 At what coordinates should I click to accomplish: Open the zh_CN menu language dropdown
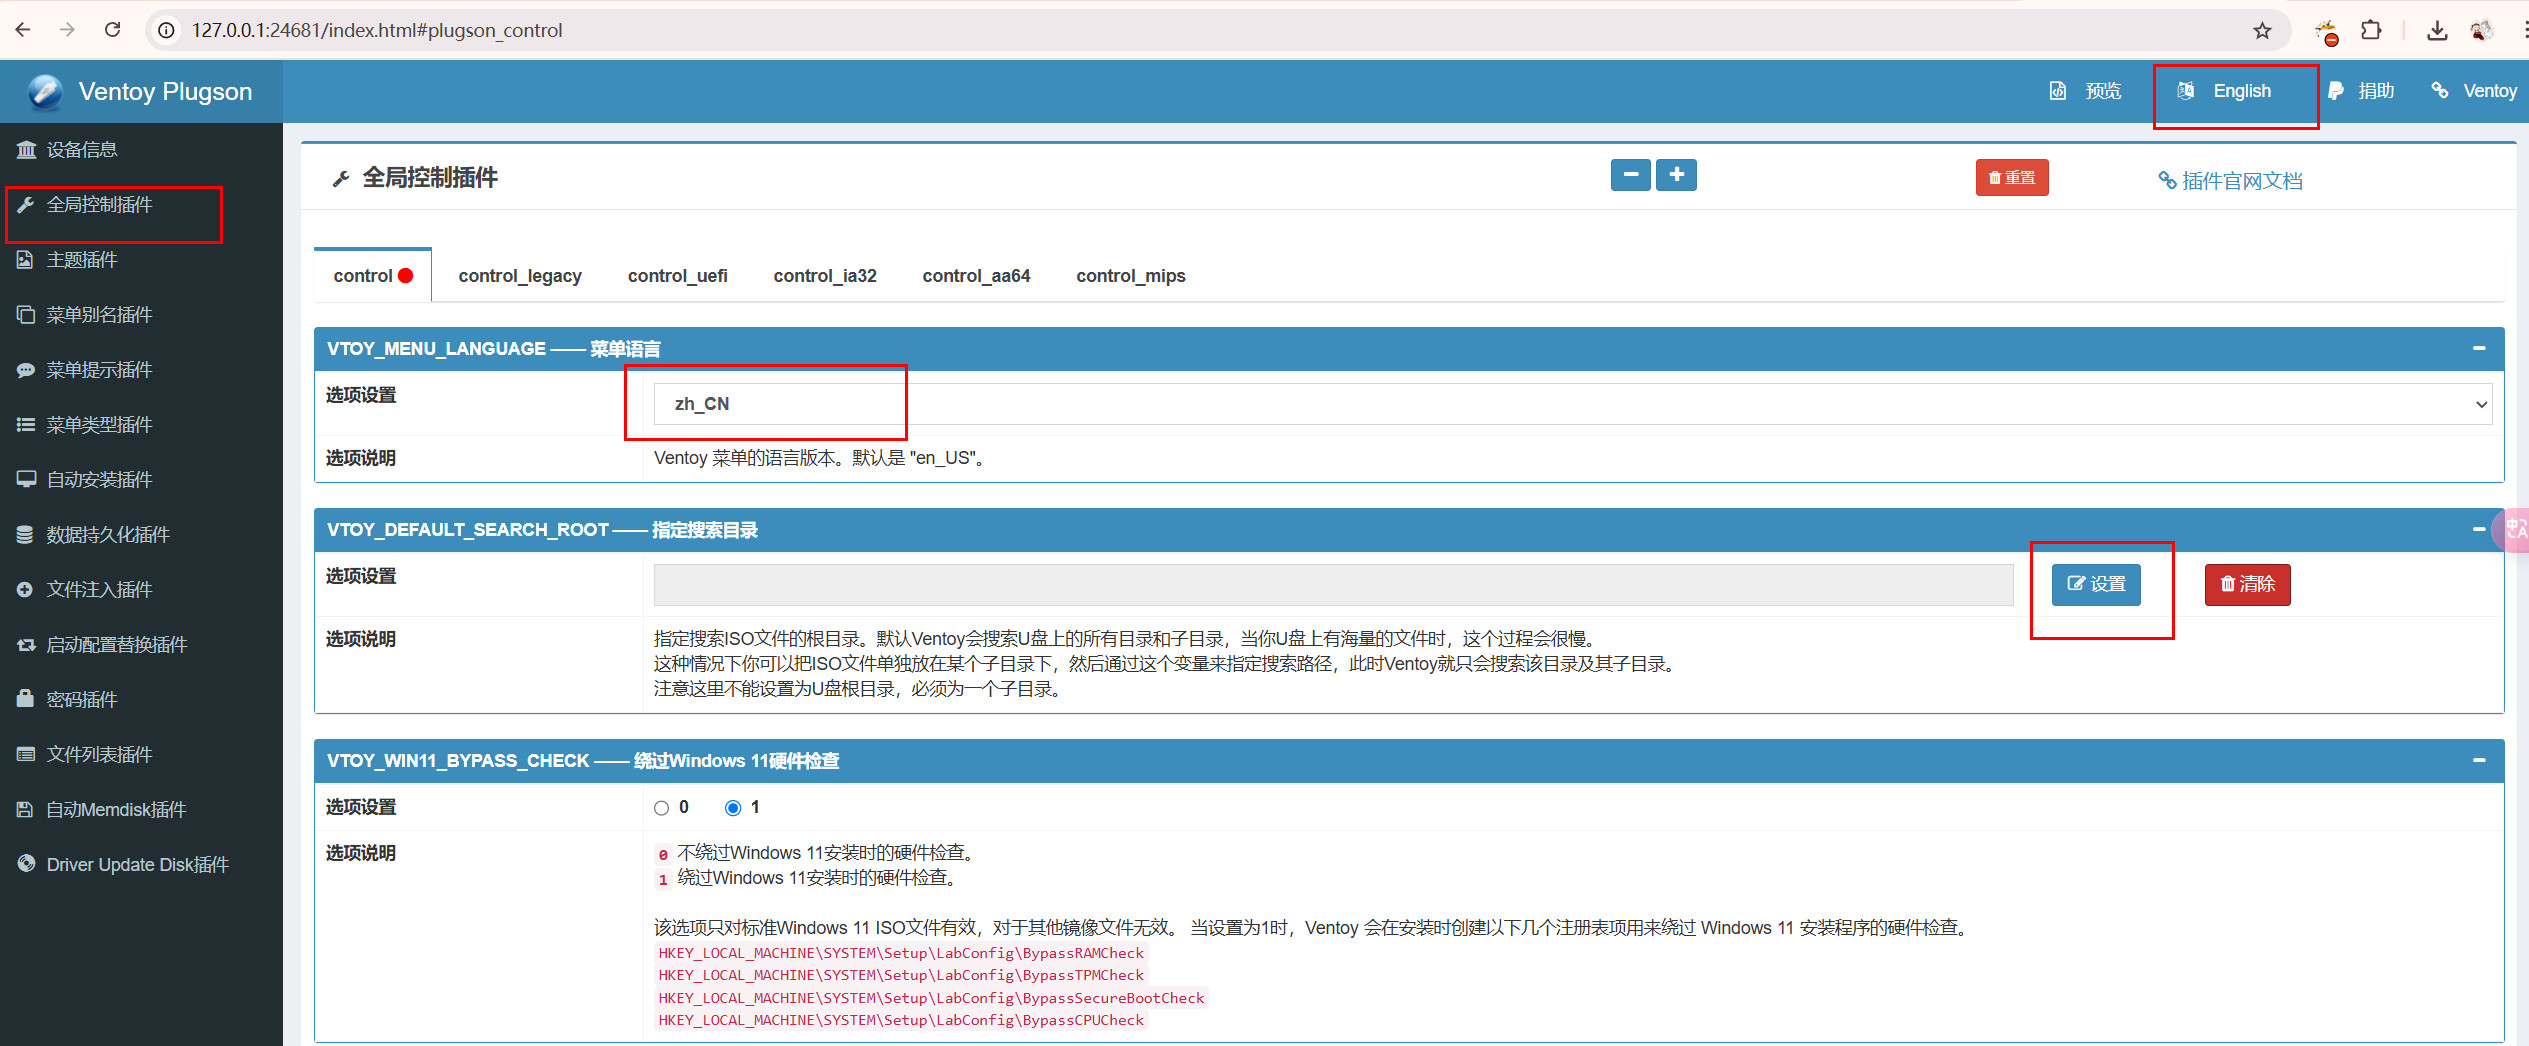(x=1571, y=404)
